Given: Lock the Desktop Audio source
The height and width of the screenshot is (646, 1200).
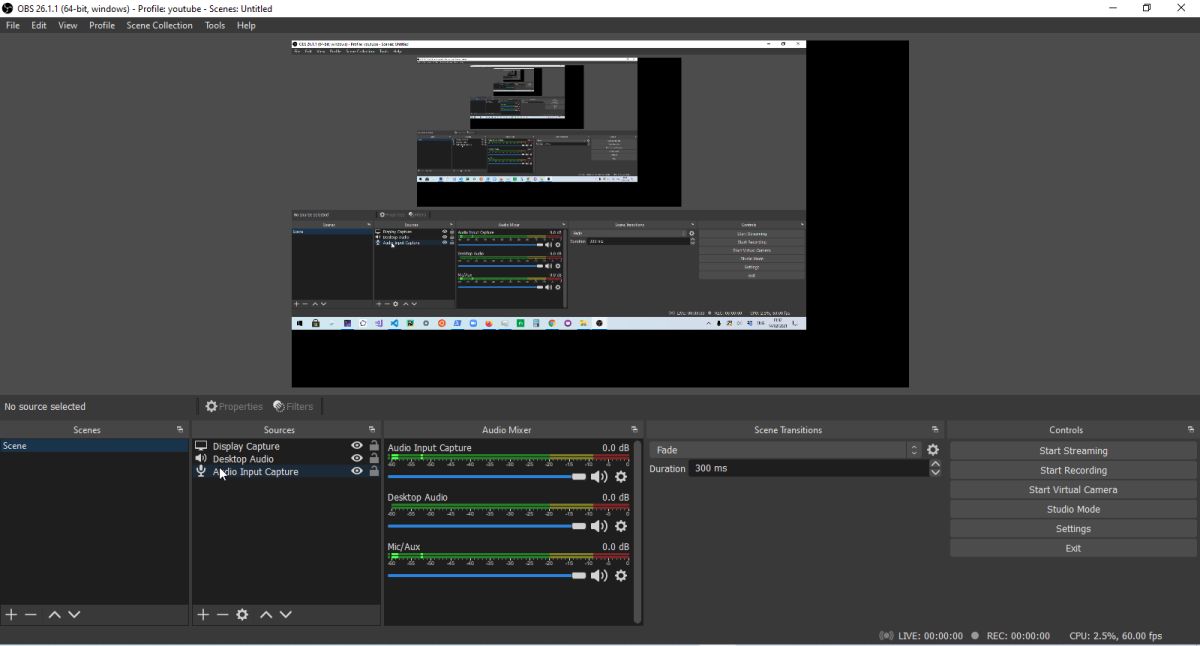Looking at the screenshot, I should 374,459.
